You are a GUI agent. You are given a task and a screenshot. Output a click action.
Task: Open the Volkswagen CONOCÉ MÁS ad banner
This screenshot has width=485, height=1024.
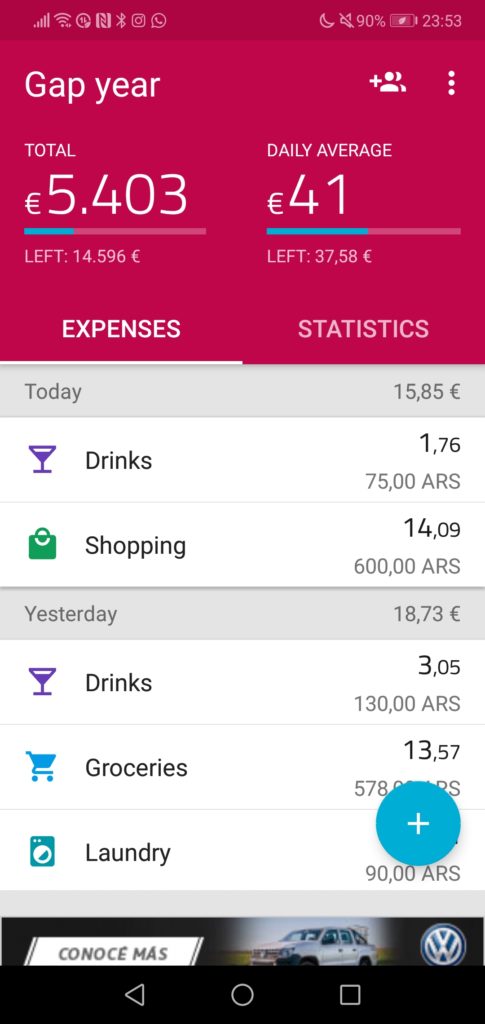click(242, 941)
